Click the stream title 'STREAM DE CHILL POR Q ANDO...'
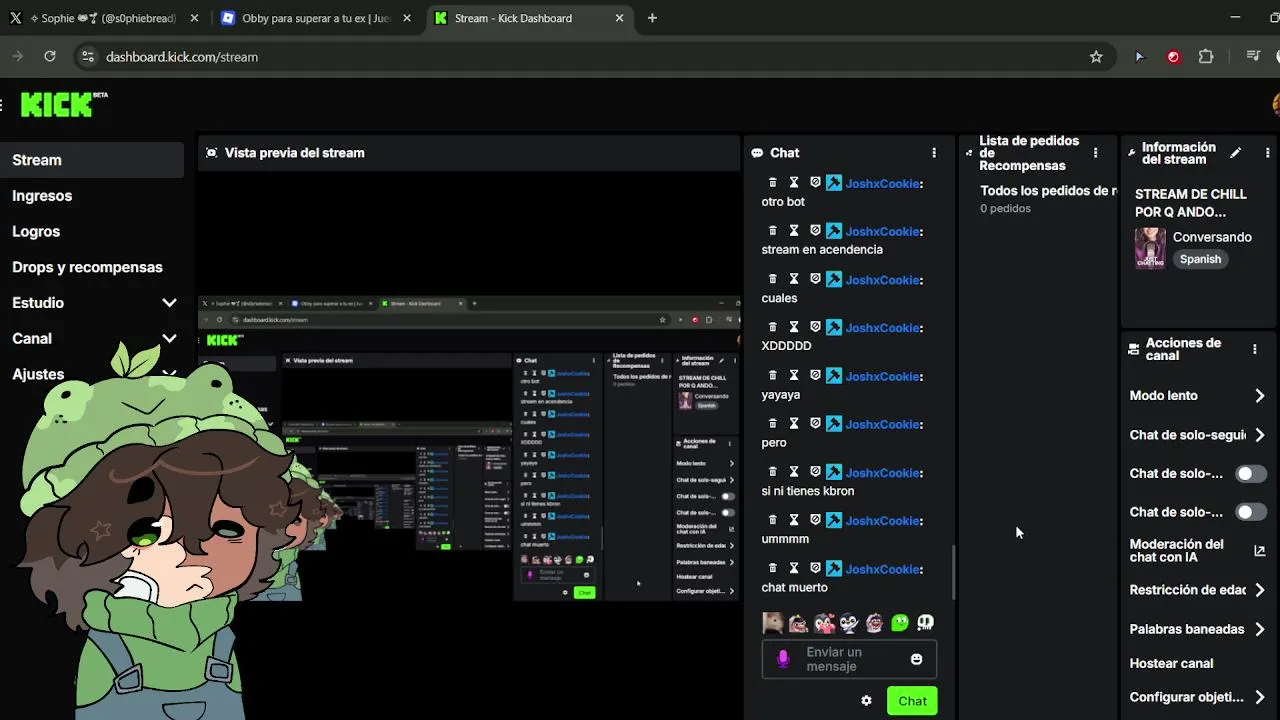This screenshot has height=720, width=1280. click(x=1190, y=203)
